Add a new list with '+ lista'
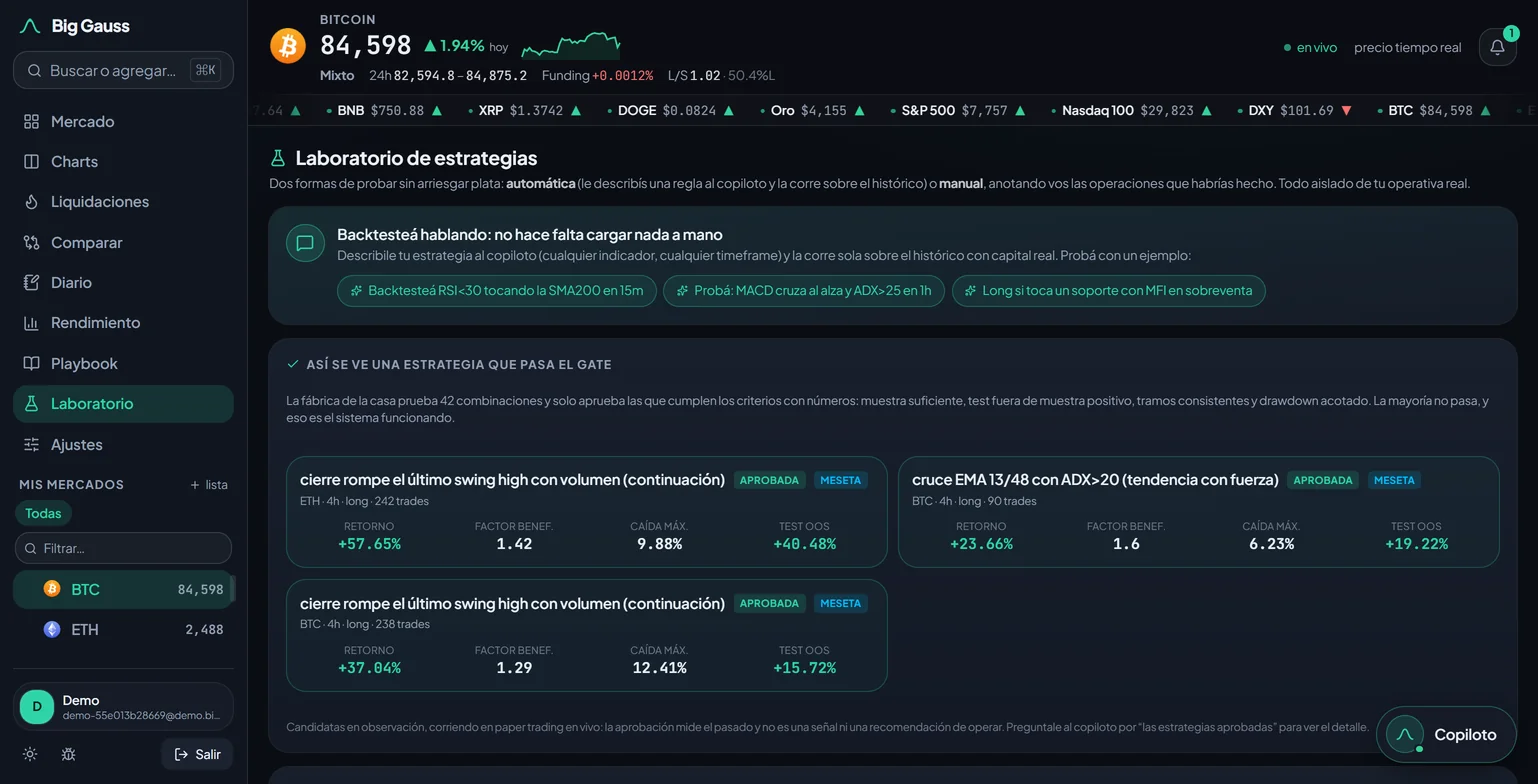 point(209,485)
